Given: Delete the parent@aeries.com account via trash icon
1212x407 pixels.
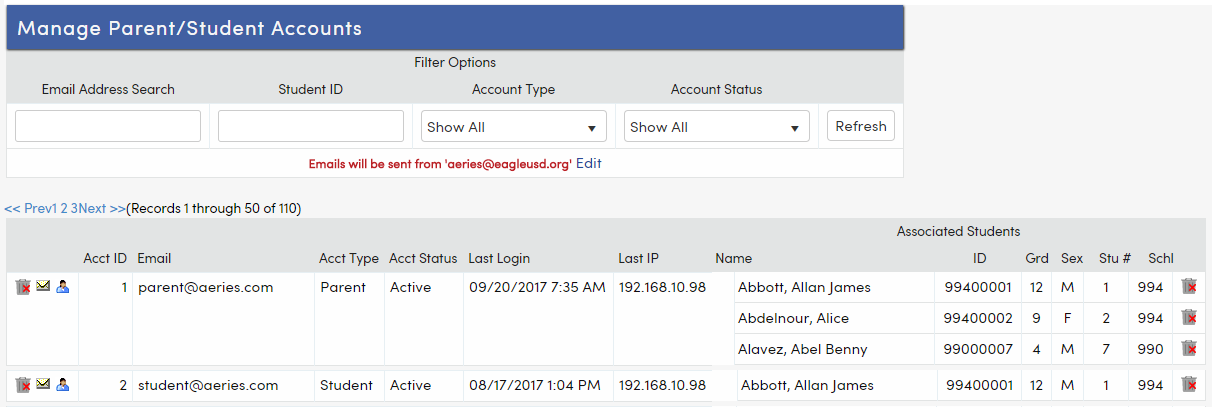Looking at the screenshot, I should click(23, 287).
